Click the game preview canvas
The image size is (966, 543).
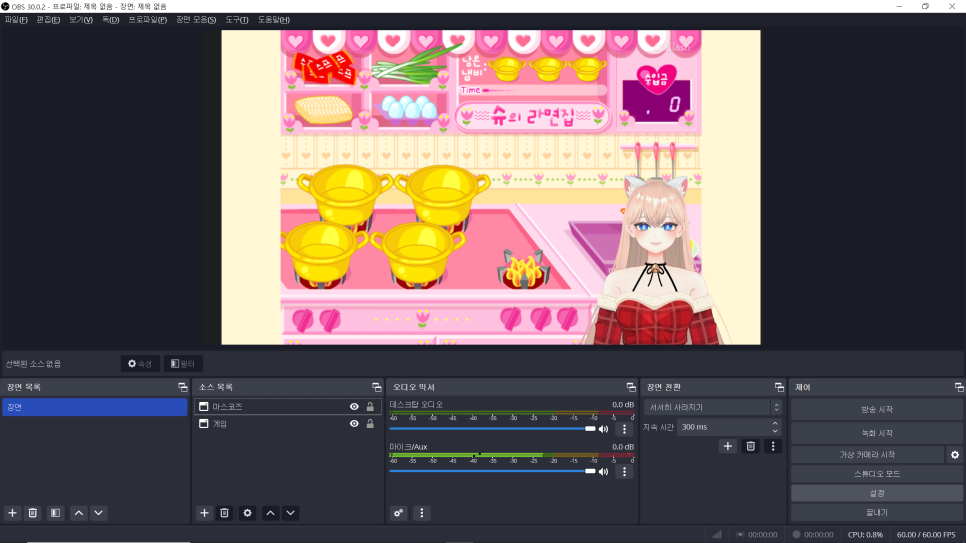[491, 187]
